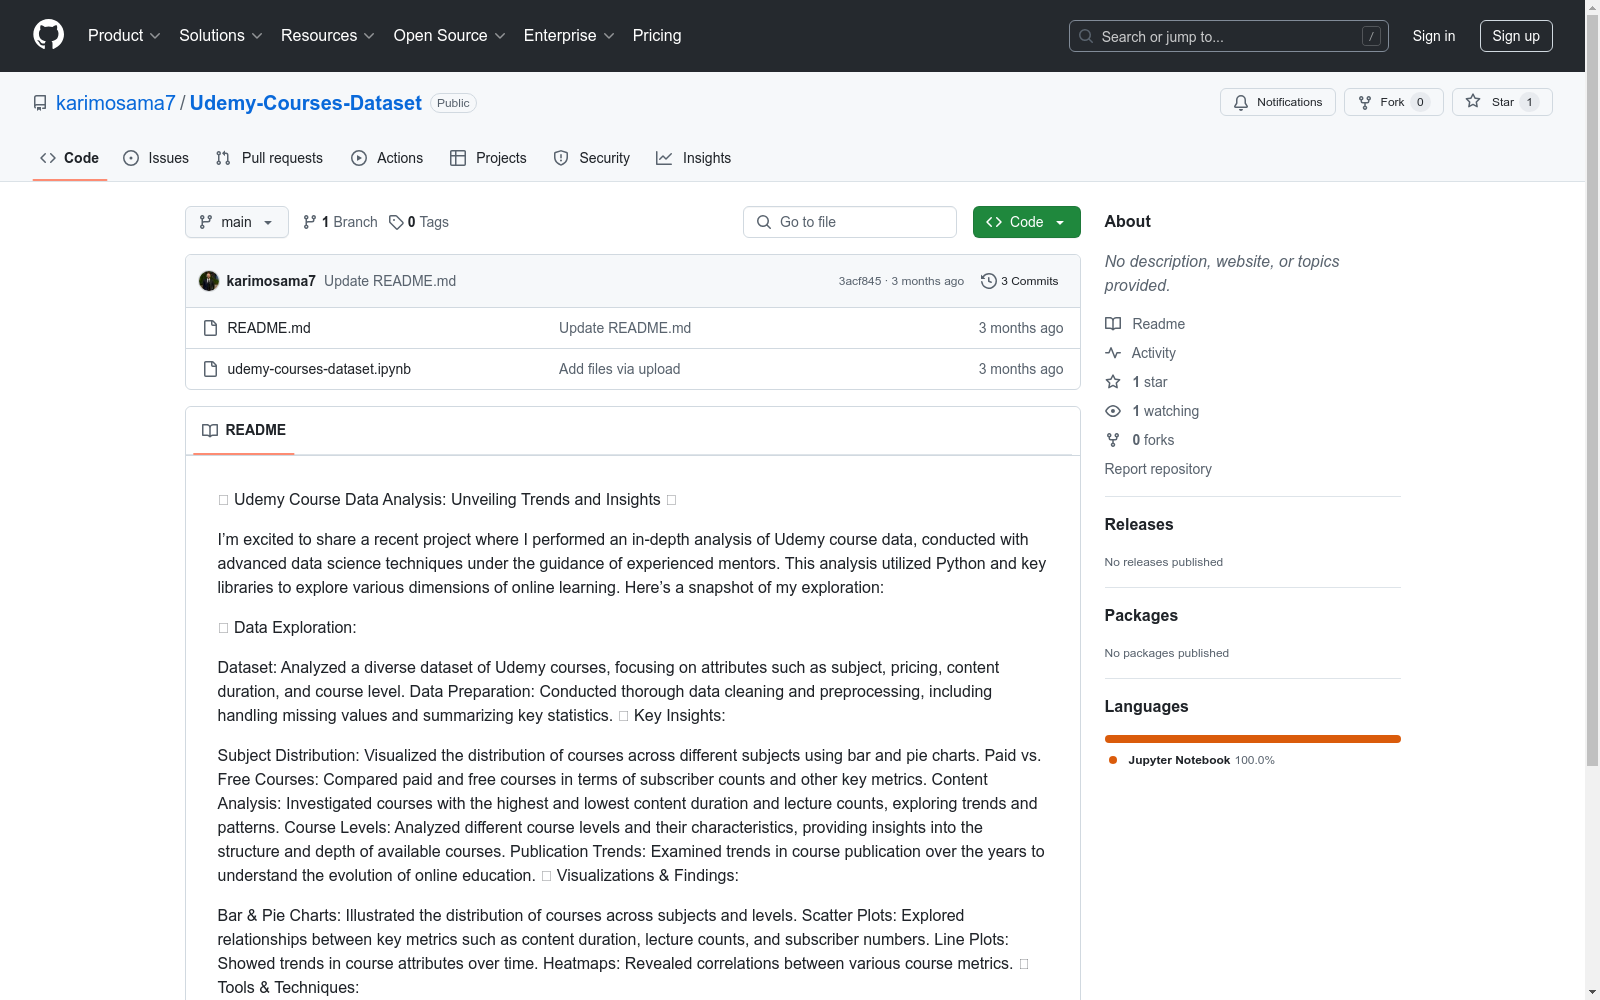Click the fork count badge showing 0

tap(1420, 102)
